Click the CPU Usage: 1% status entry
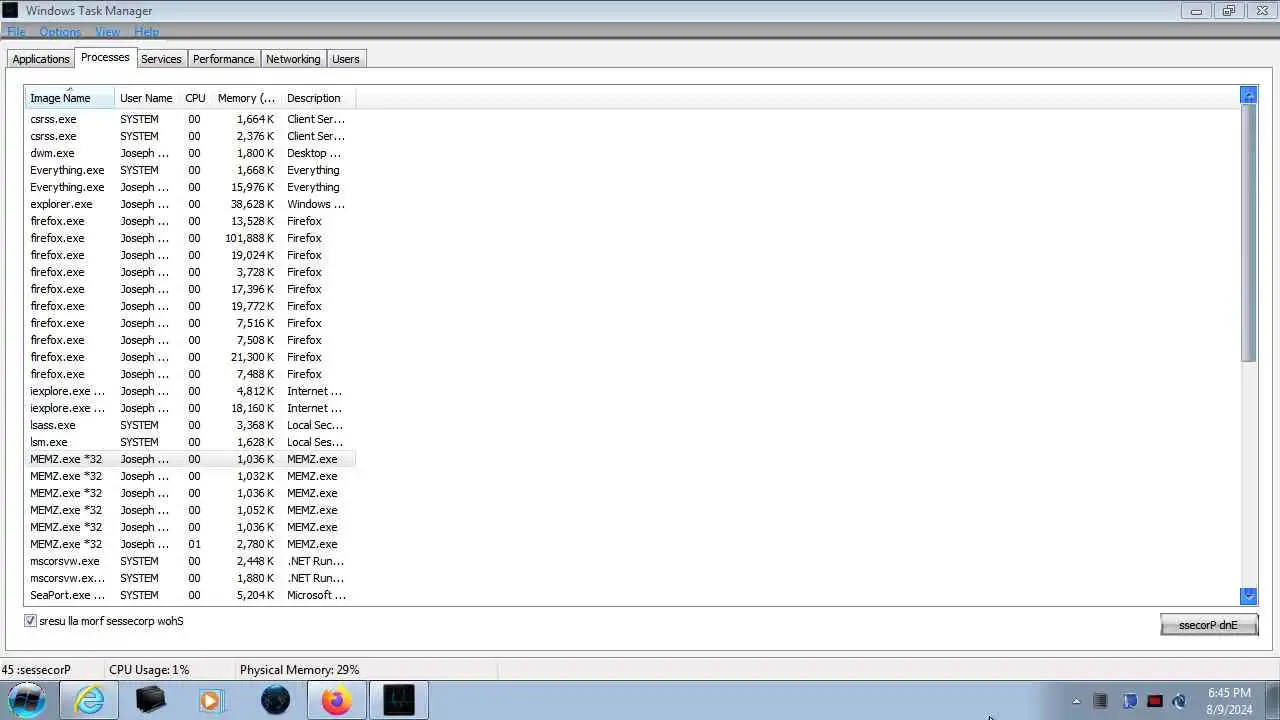 149,670
